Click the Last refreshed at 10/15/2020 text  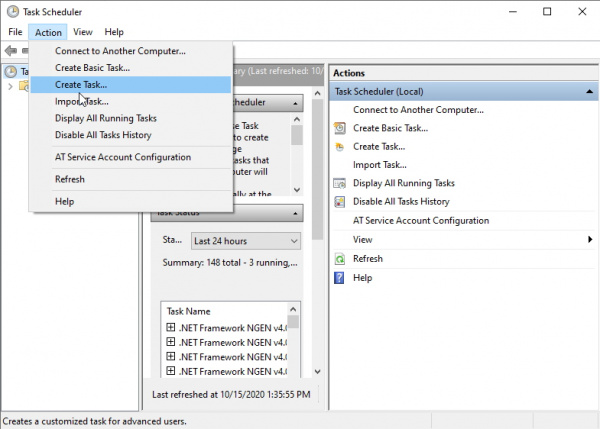(x=231, y=395)
